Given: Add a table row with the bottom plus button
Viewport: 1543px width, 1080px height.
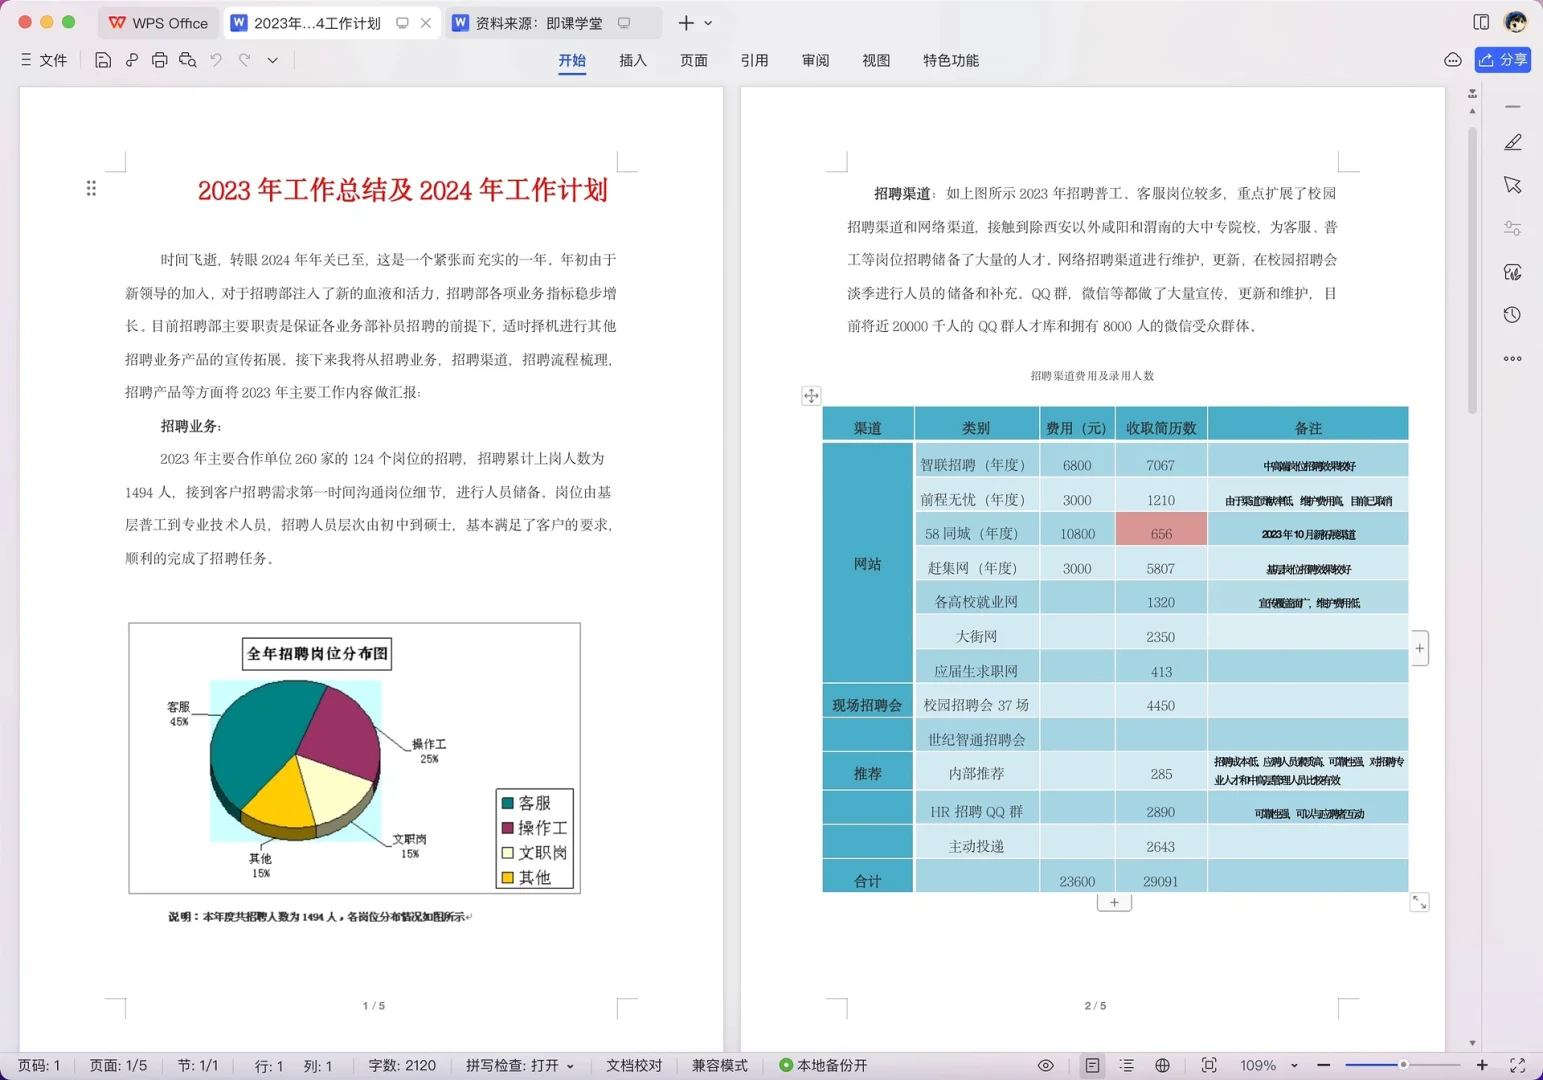Looking at the screenshot, I should (x=1114, y=902).
